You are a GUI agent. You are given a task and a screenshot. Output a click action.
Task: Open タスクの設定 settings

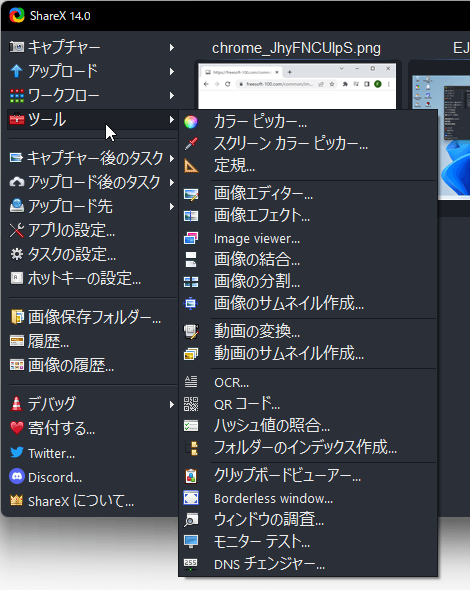coord(92,254)
